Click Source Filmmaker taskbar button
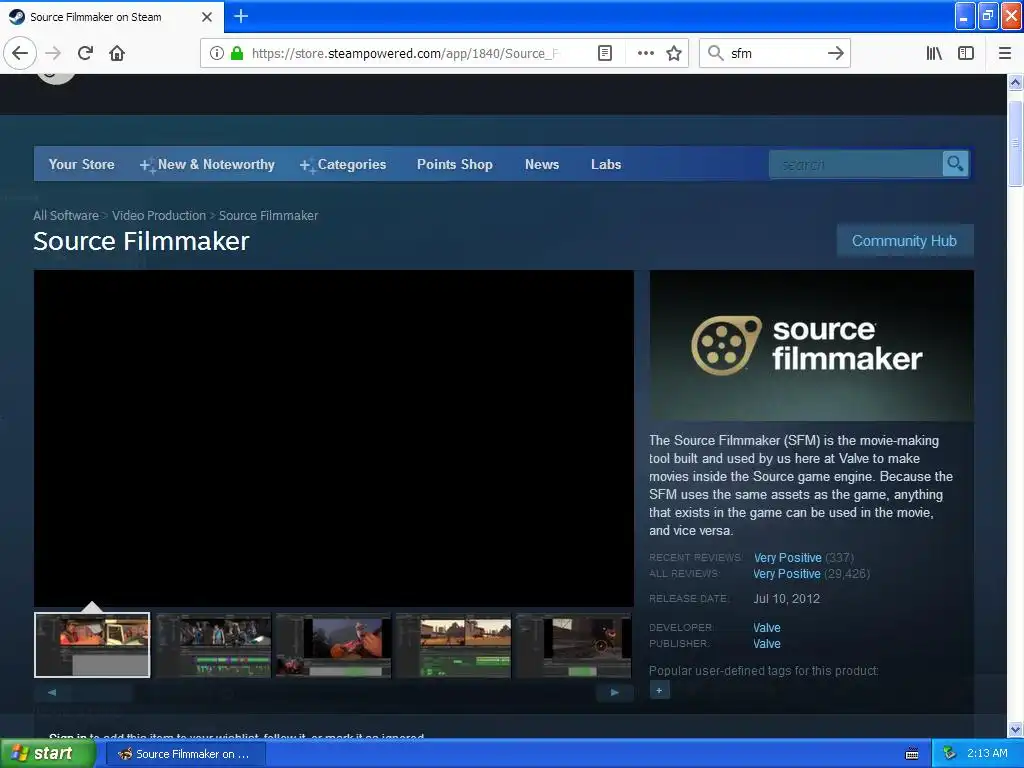The image size is (1024, 768). pos(185,754)
